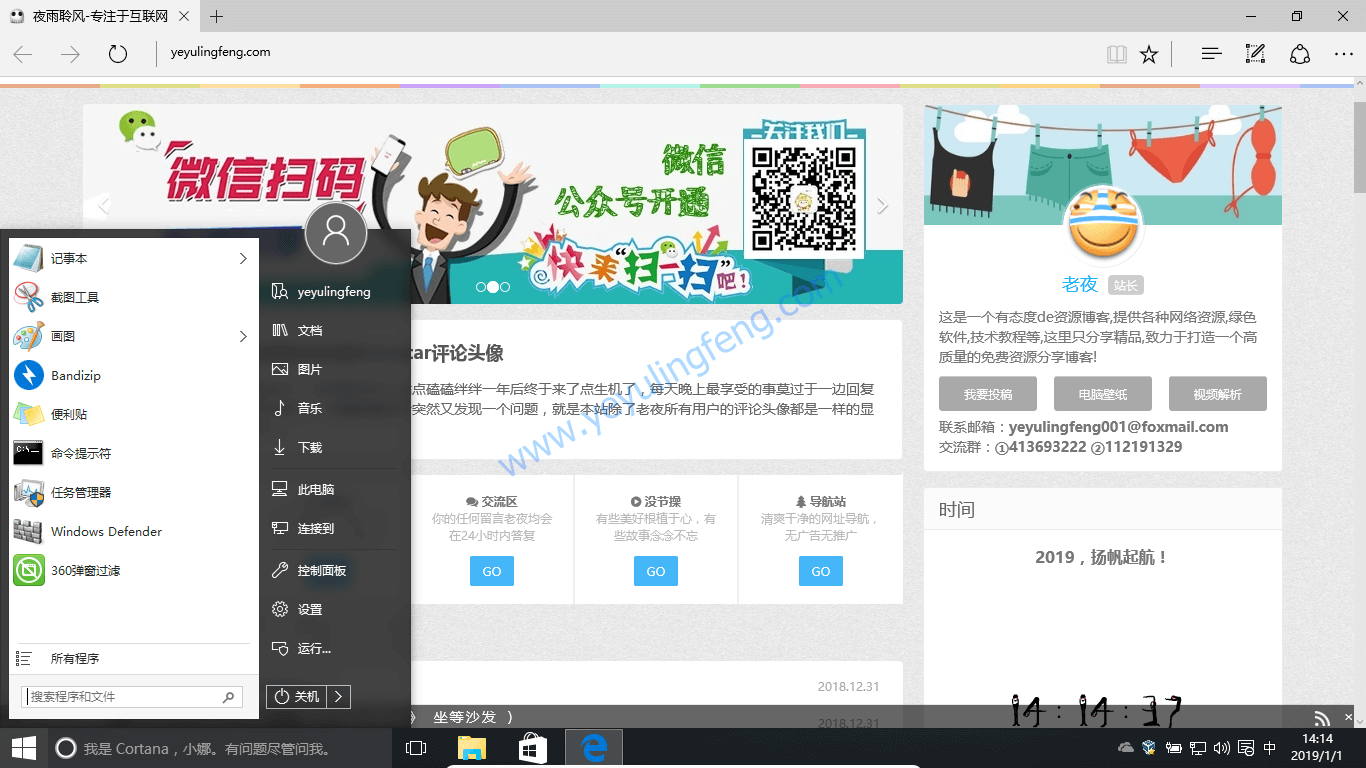Screen dimensions: 1366x768
Task: Click the 我要投稿 button
Action: [988, 394]
